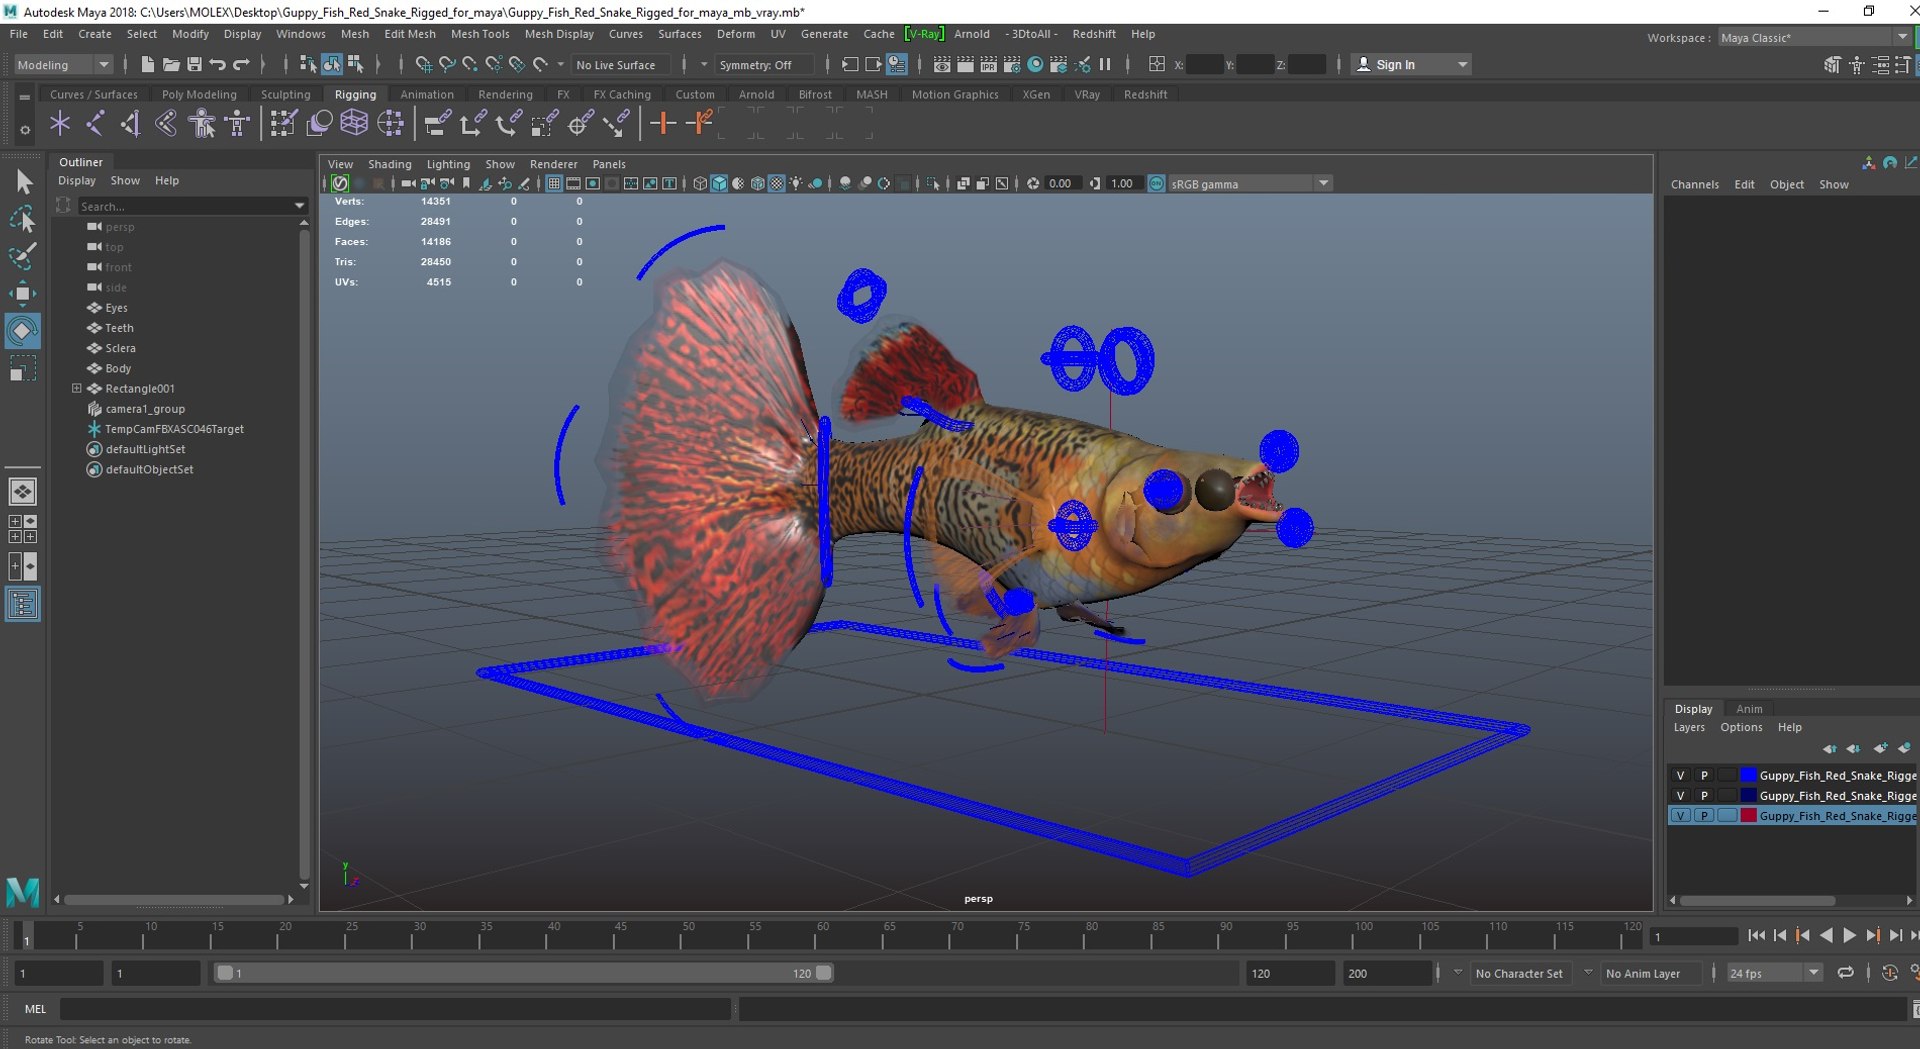Click the bright blue layer color swatch
The height and width of the screenshot is (1049, 1920).
pos(1748,775)
